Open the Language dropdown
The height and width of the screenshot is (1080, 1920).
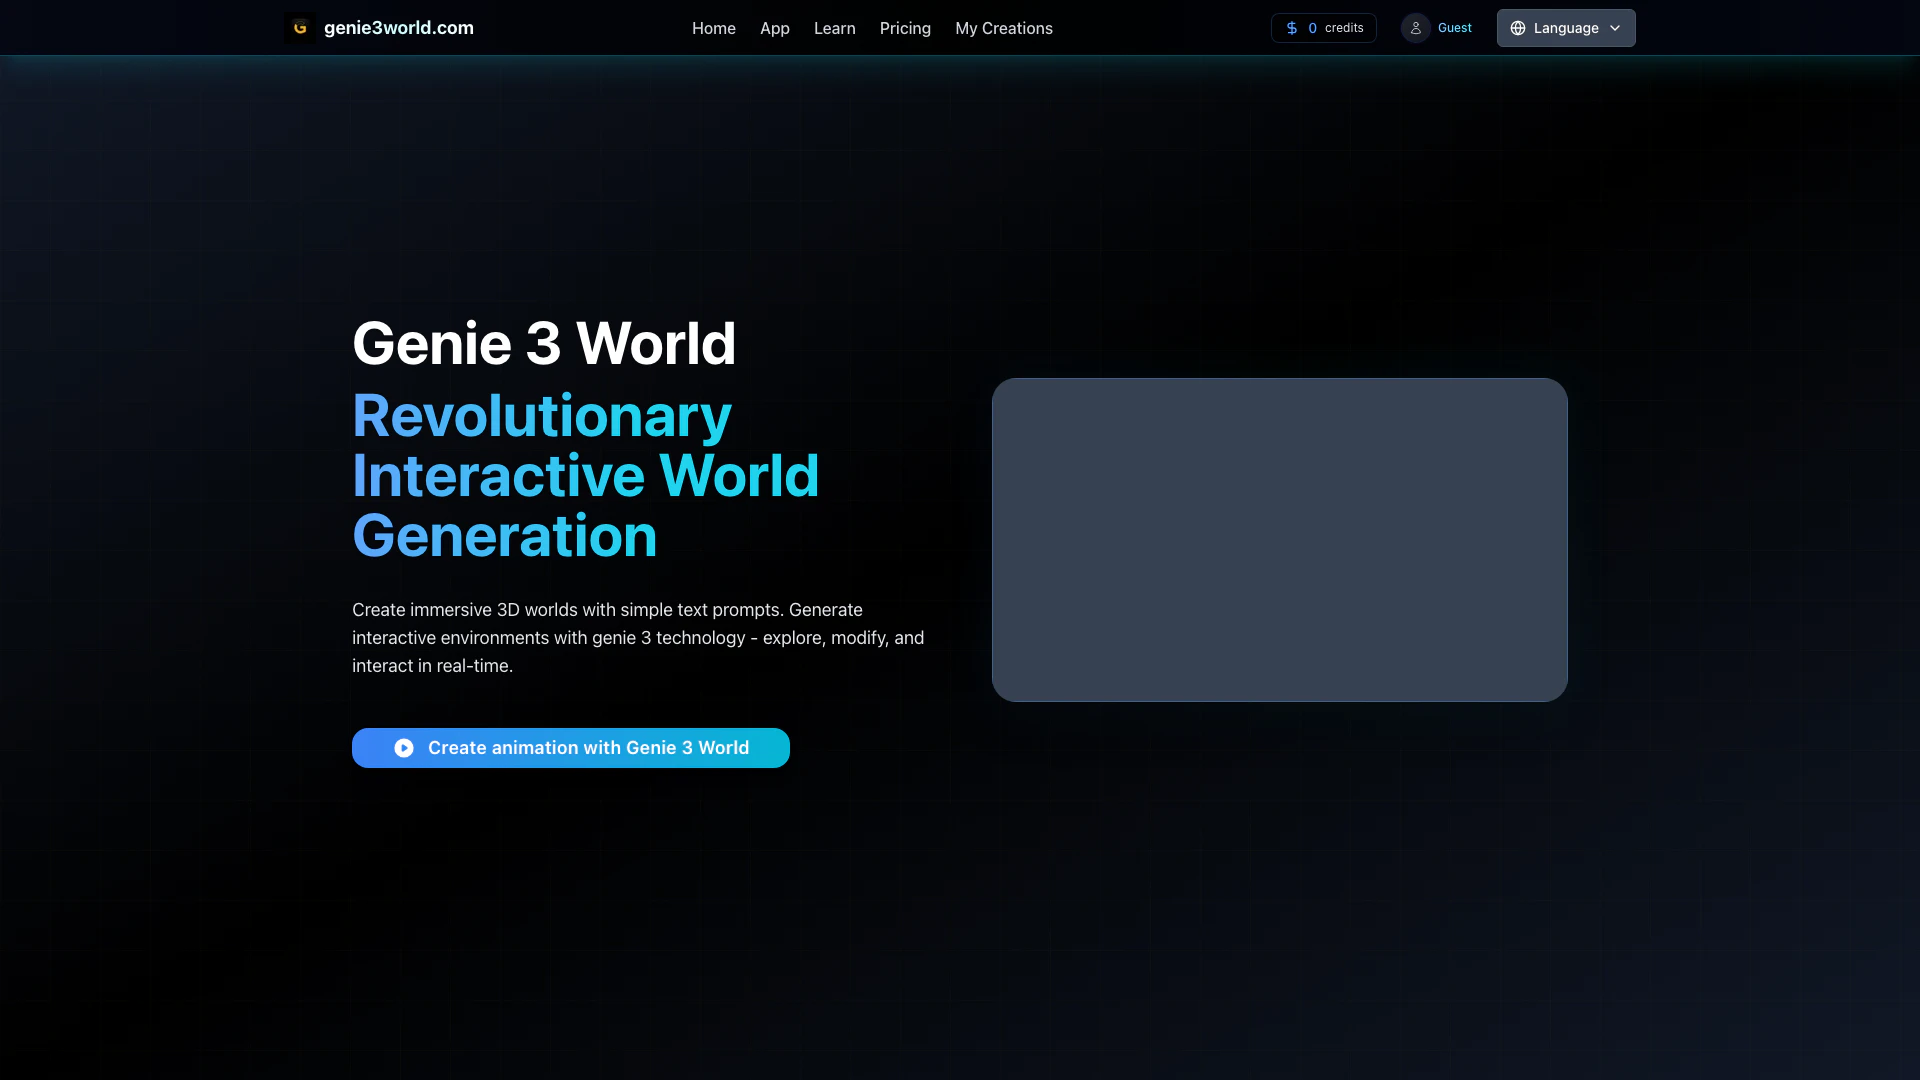(x=1565, y=28)
